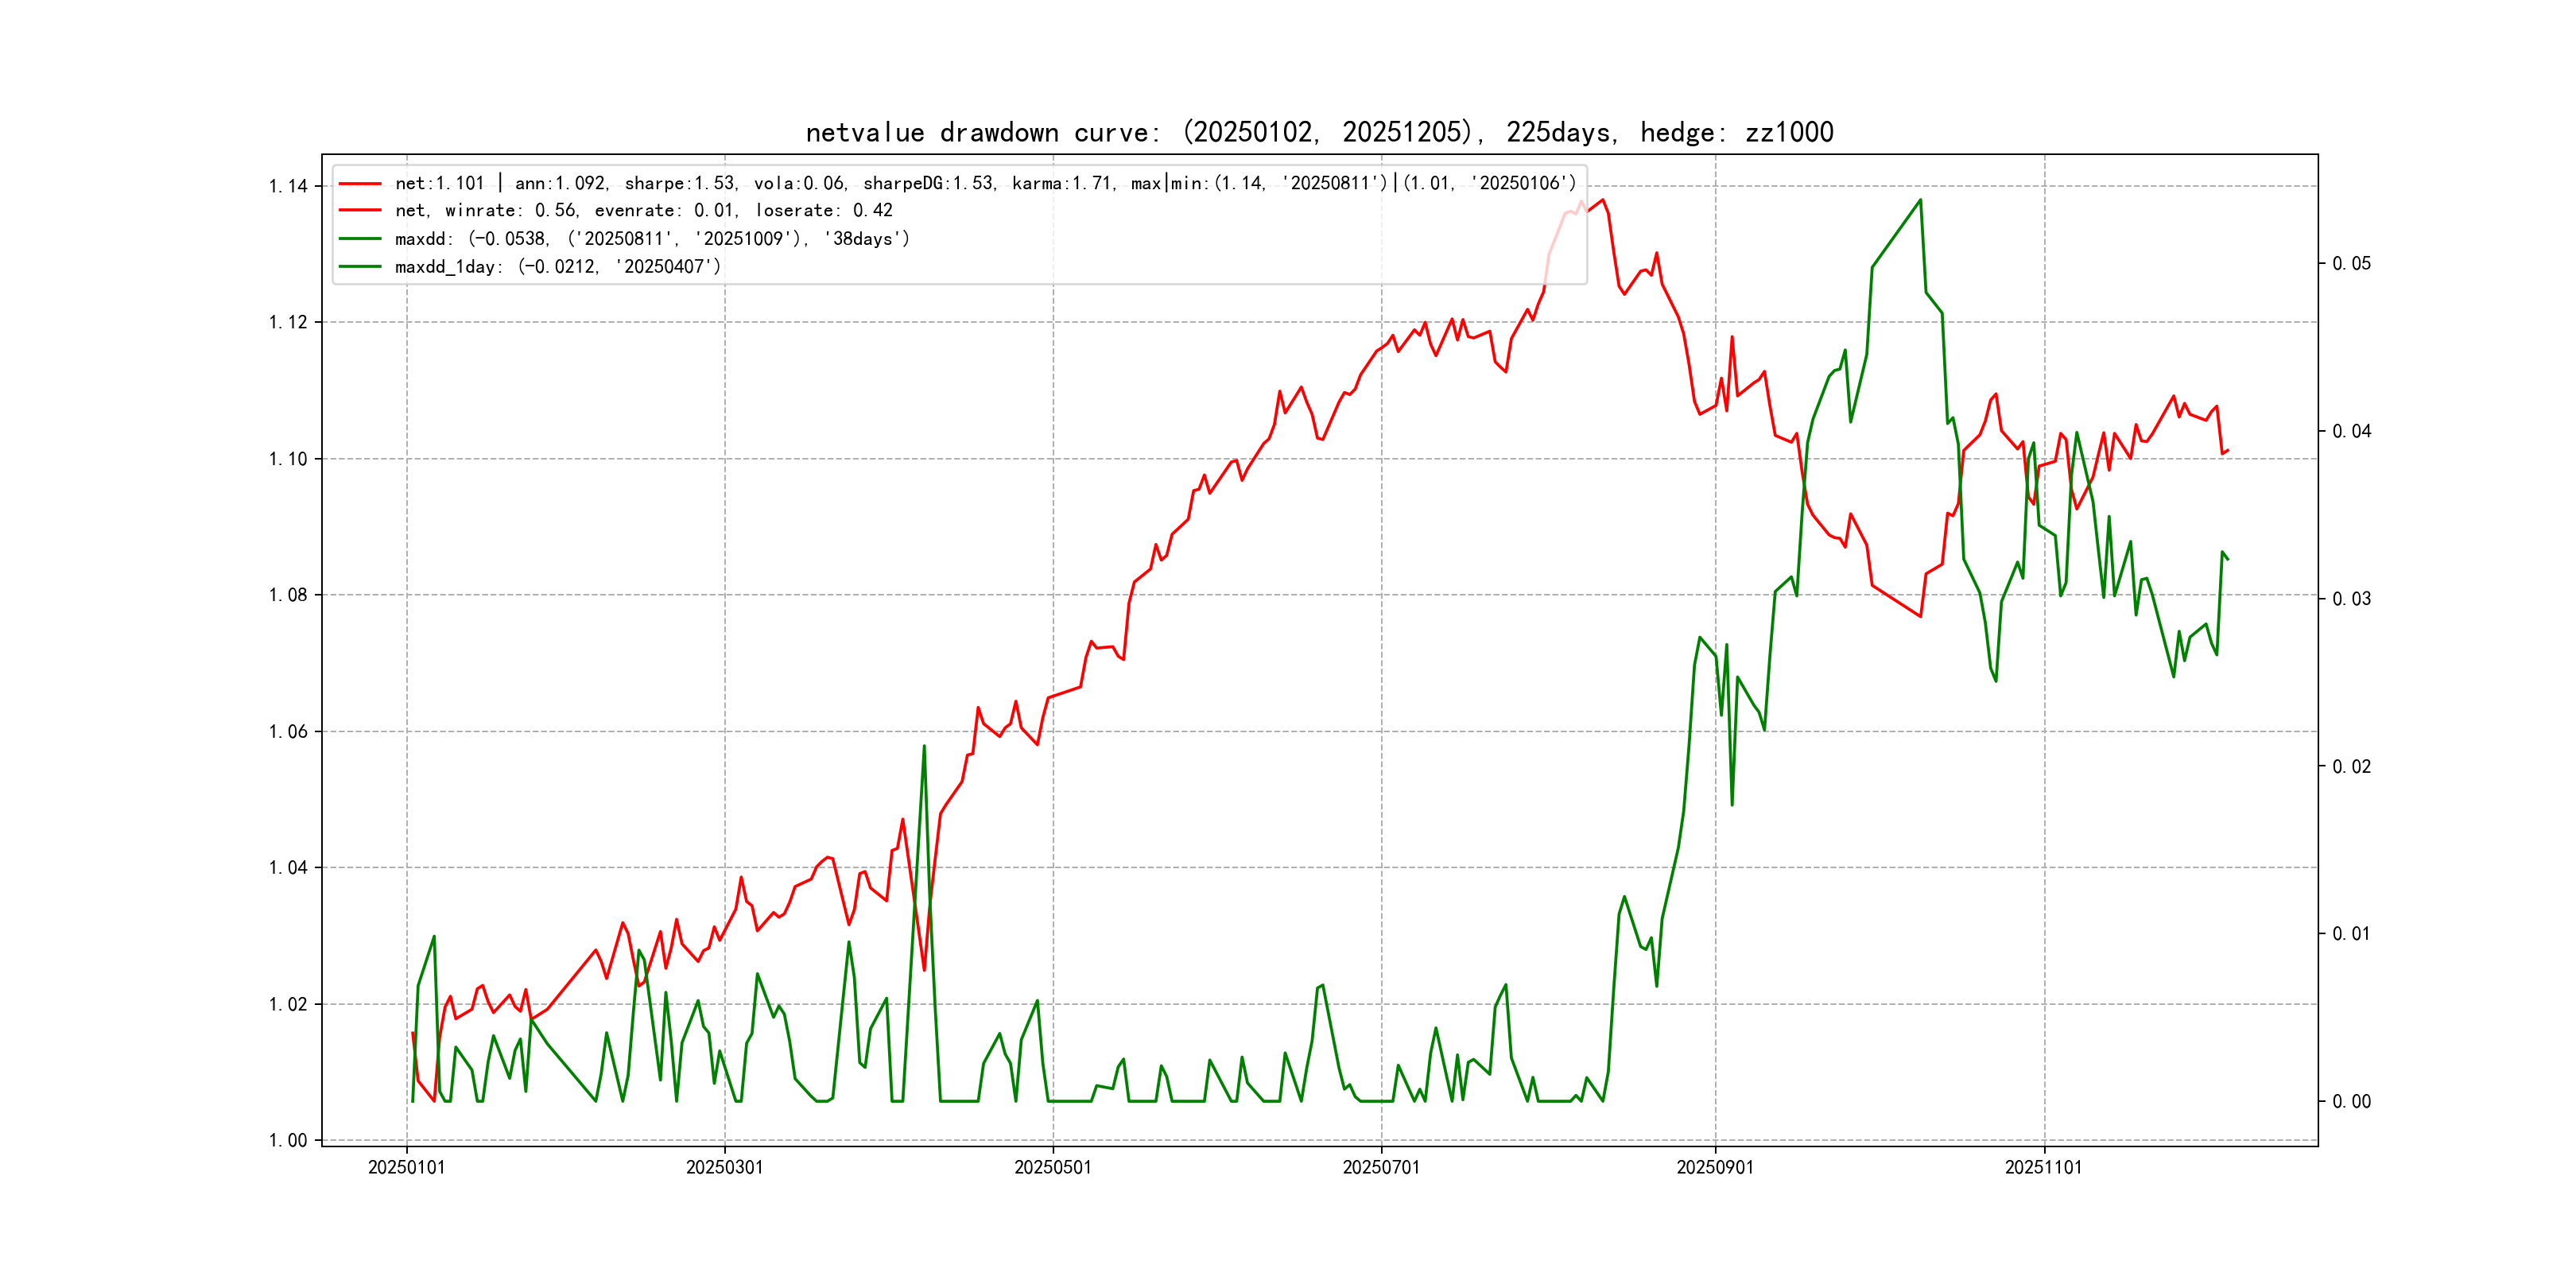Click the 20250101 x-axis tick label
The image size is (2576, 1288).
pyautogui.click(x=406, y=1168)
